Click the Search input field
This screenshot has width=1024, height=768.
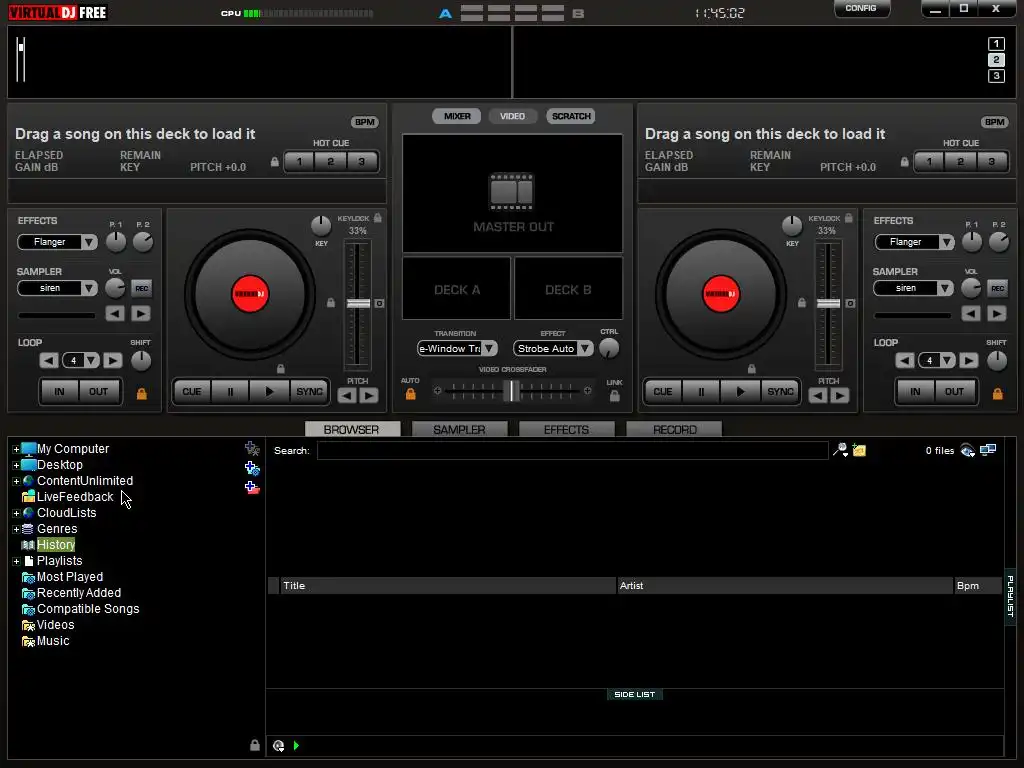pyautogui.click(x=572, y=451)
